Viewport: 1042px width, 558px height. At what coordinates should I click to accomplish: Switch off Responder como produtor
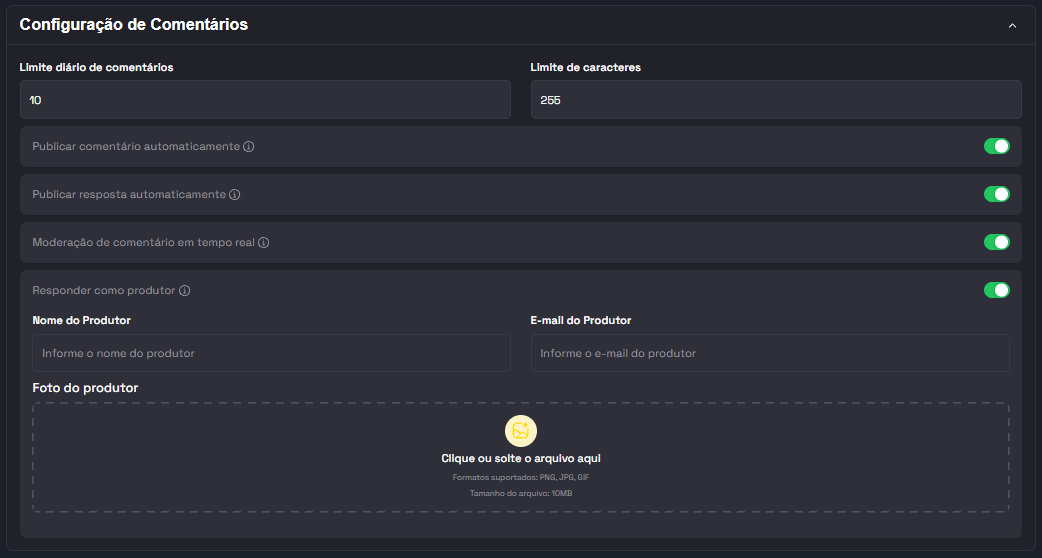point(996,290)
